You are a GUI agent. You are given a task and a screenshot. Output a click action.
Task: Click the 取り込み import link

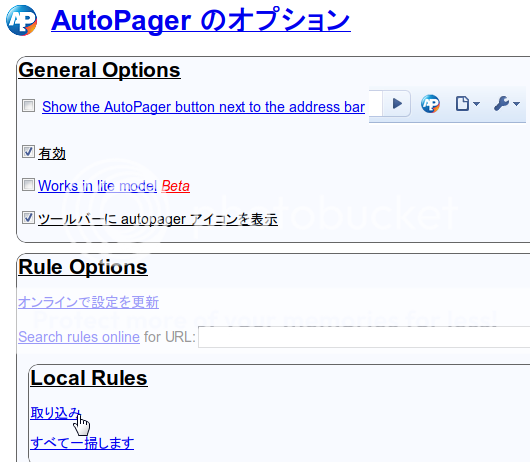tap(55, 413)
